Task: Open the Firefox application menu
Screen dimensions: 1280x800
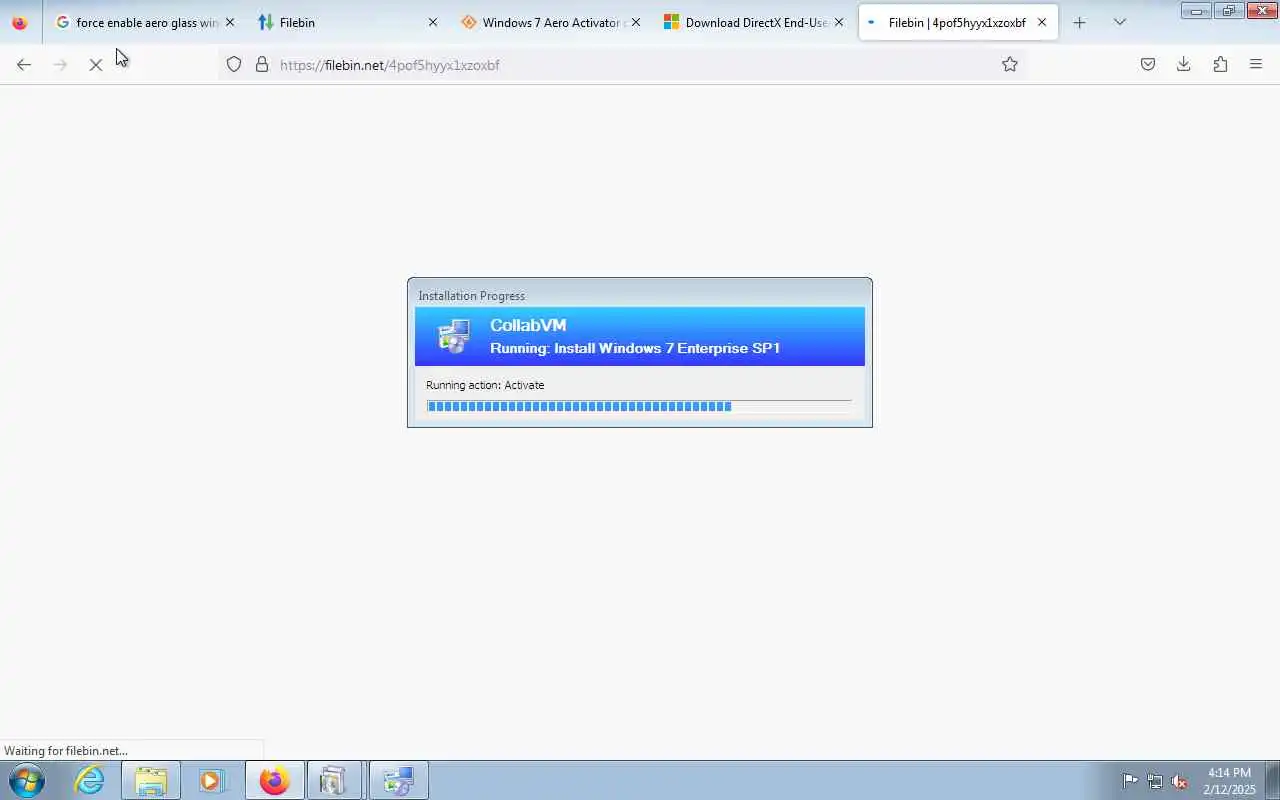Action: 1256,65
